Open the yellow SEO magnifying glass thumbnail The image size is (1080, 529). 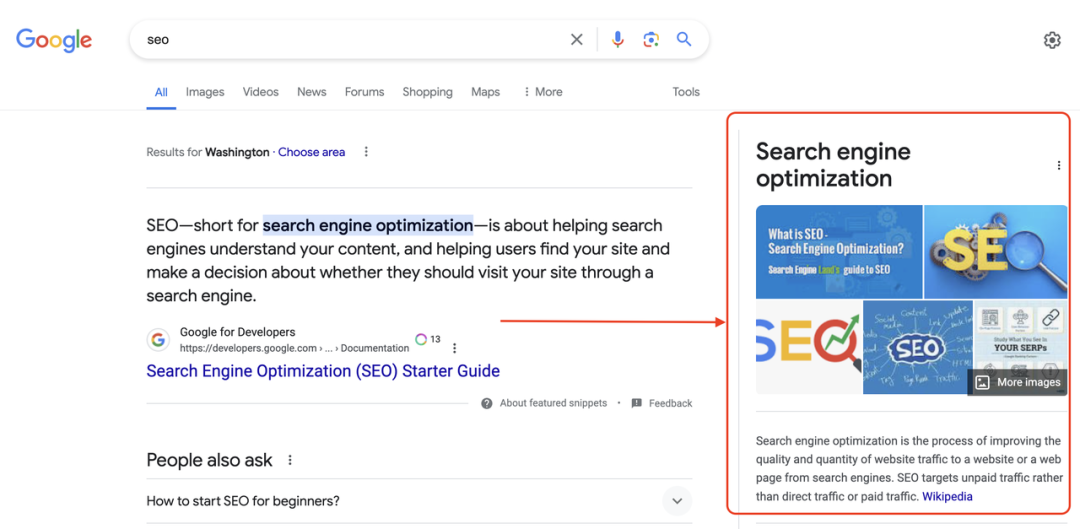coord(995,251)
